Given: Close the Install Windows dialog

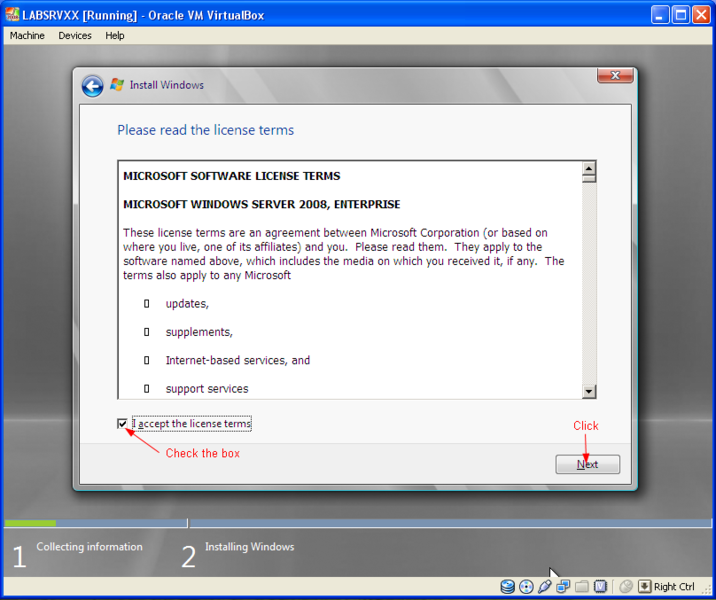Looking at the screenshot, I should click(615, 75).
